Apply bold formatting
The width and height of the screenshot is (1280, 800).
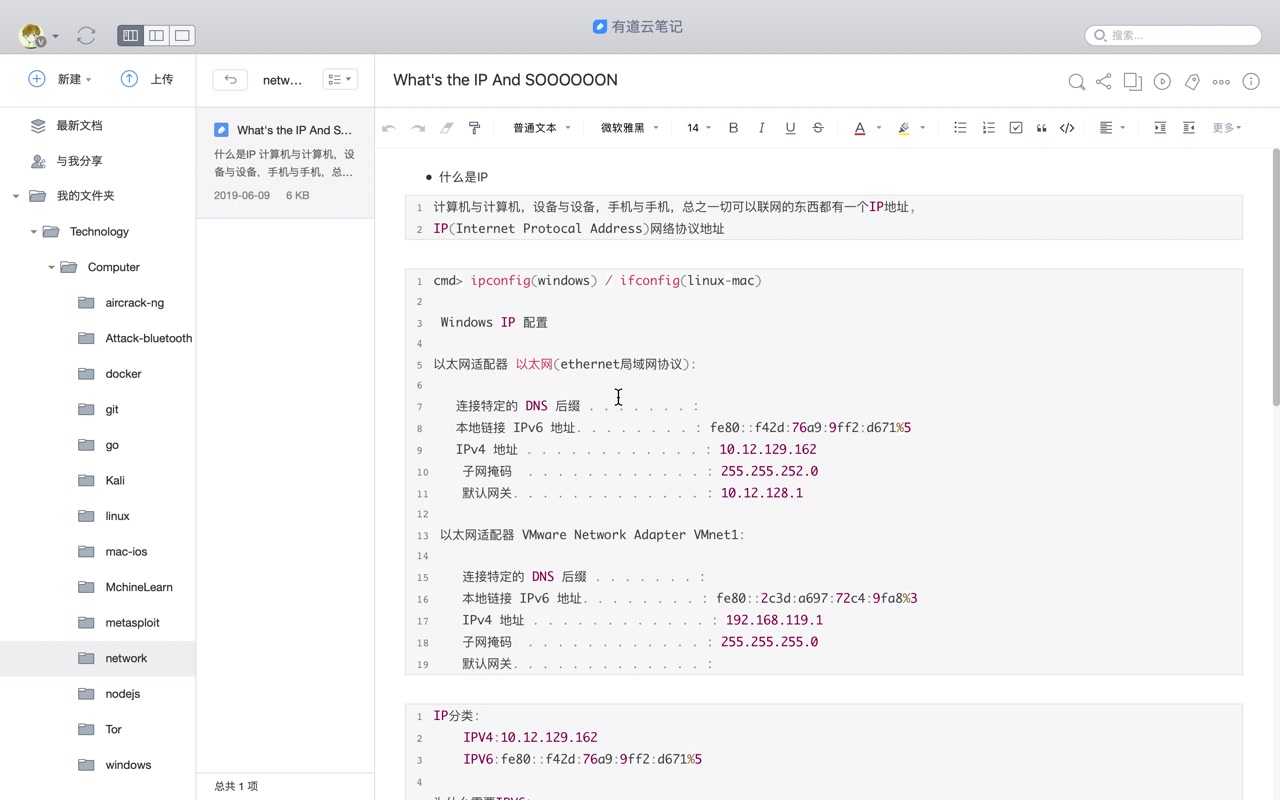(x=733, y=128)
